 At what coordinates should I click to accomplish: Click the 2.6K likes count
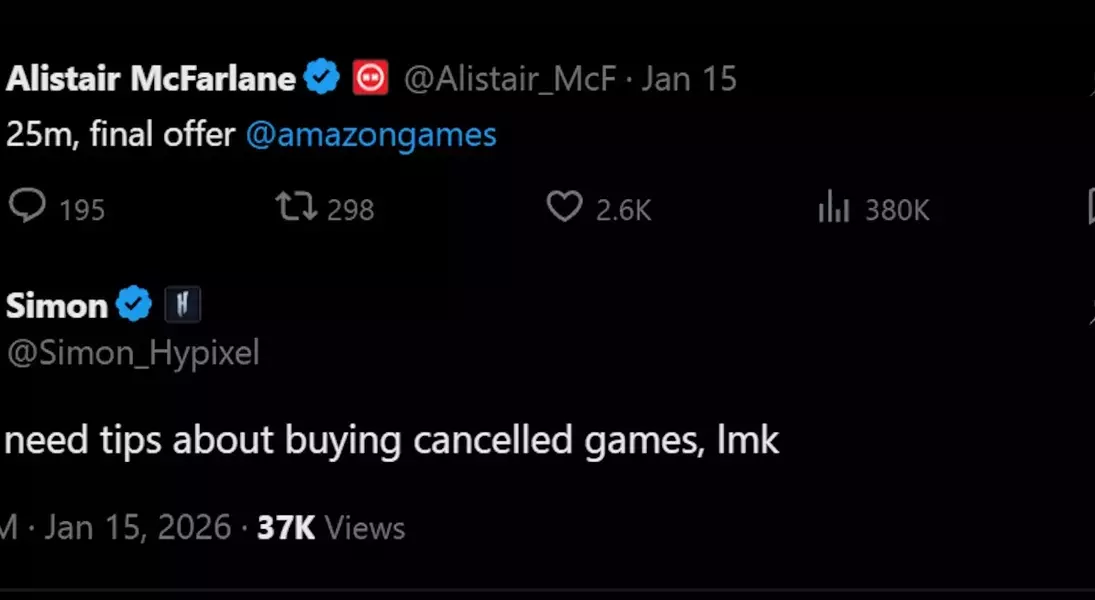[623, 209]
